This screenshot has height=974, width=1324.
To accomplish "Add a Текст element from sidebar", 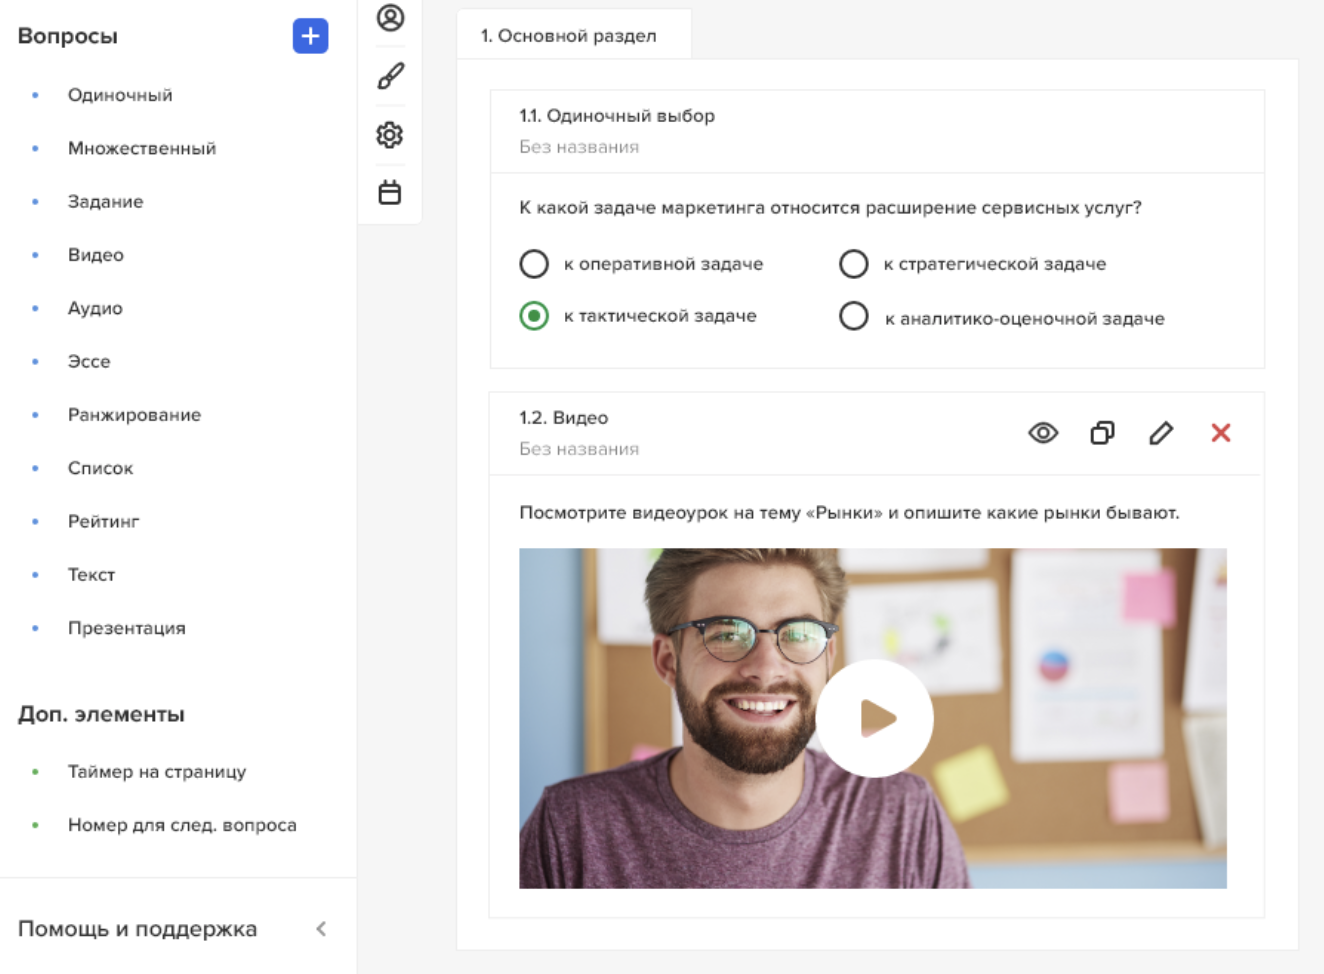I will tap(91, 575).
